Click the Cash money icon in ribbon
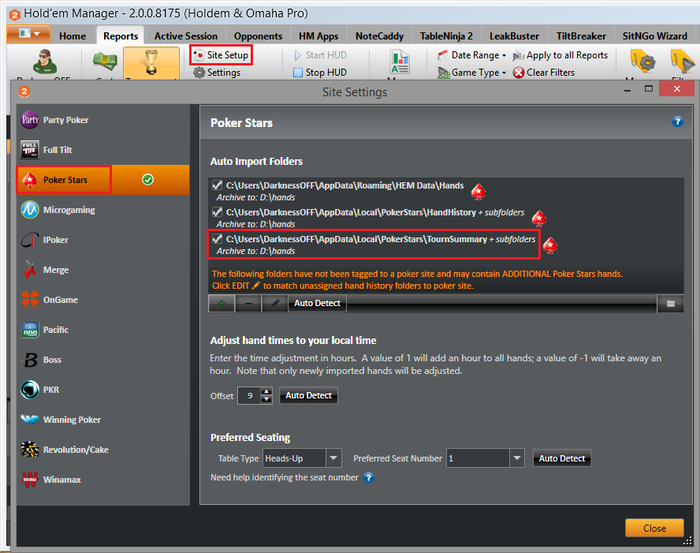The height and width of the screenshot is (553, 700). coord(105,62)
